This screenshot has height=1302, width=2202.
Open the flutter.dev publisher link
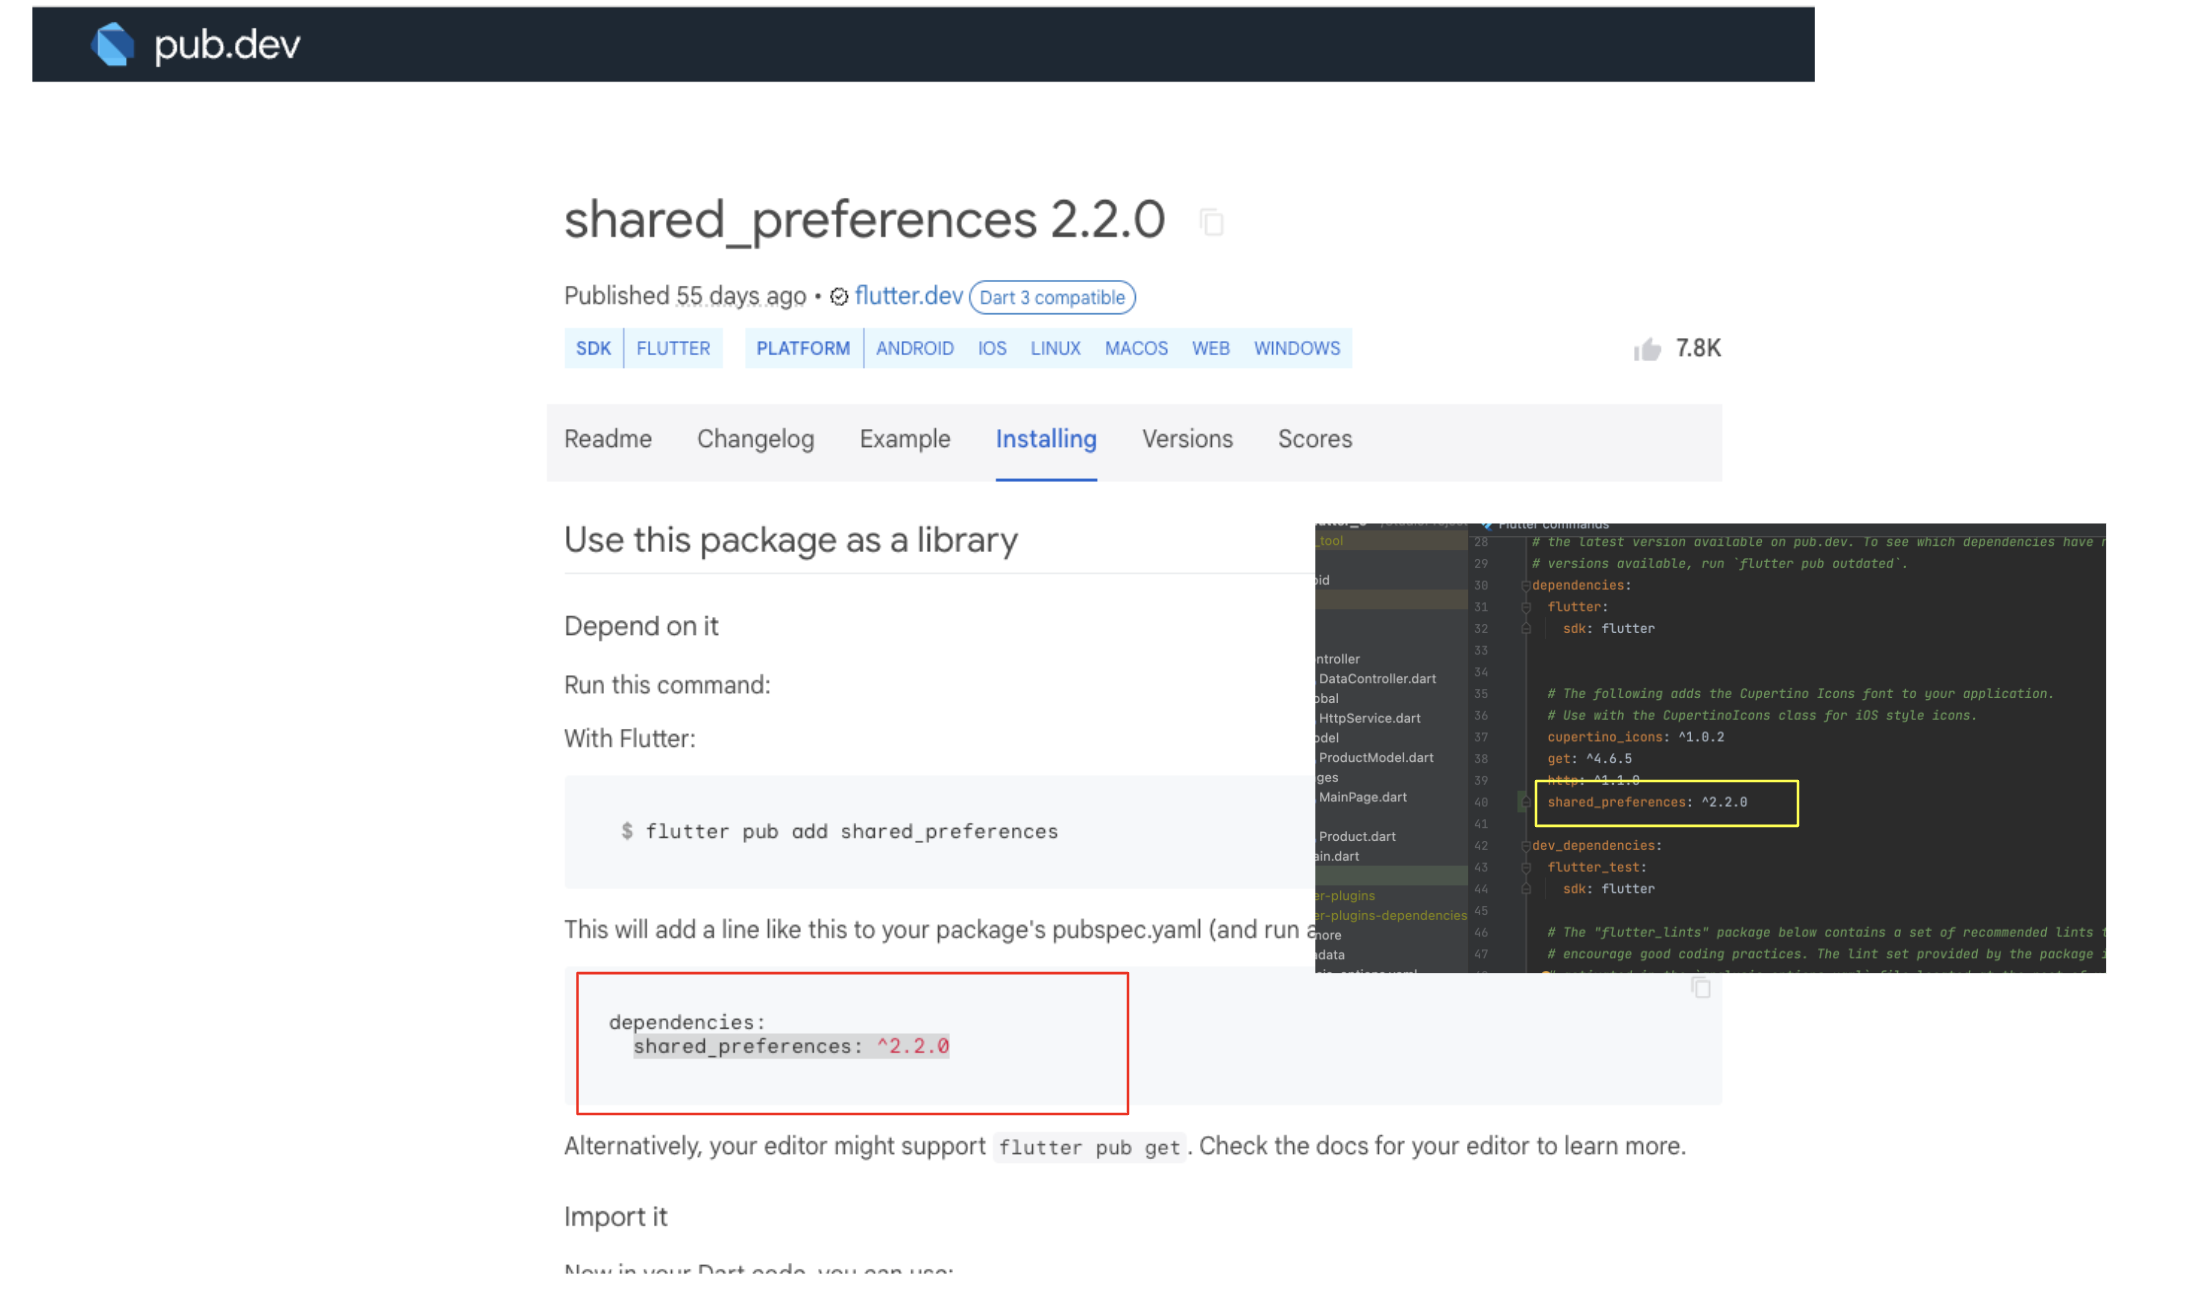[x=908, y=296]
